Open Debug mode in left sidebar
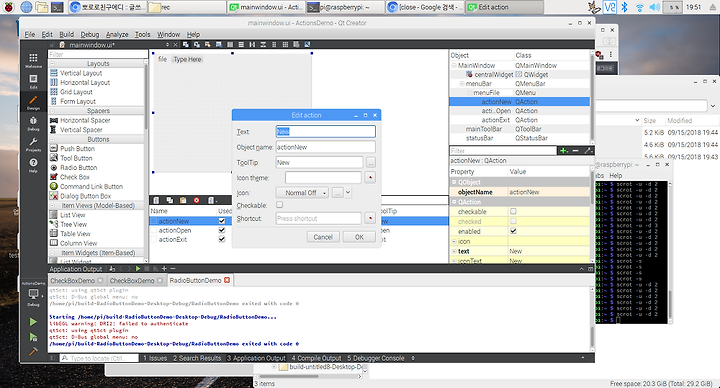Screen dimensions: 720x388 pos(33,123)
